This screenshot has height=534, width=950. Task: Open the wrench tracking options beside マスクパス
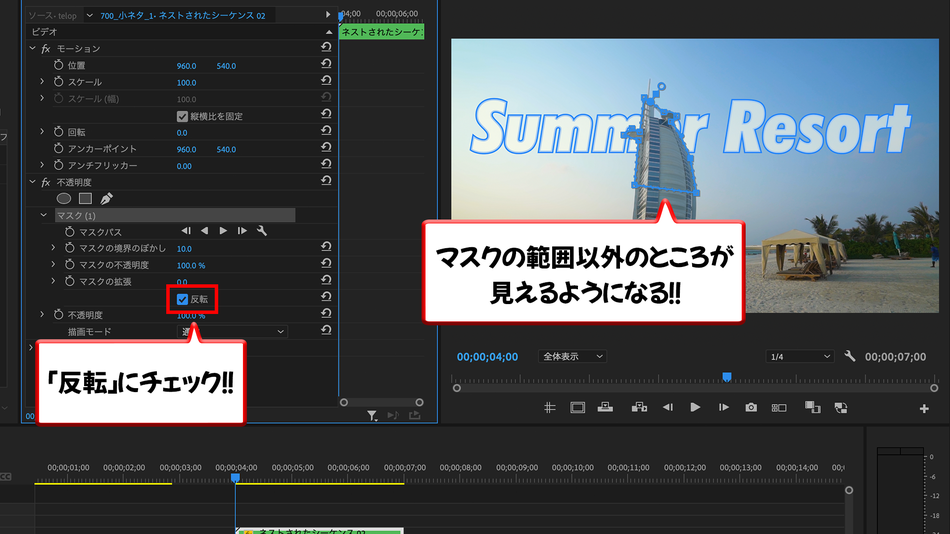pos(262,231)
